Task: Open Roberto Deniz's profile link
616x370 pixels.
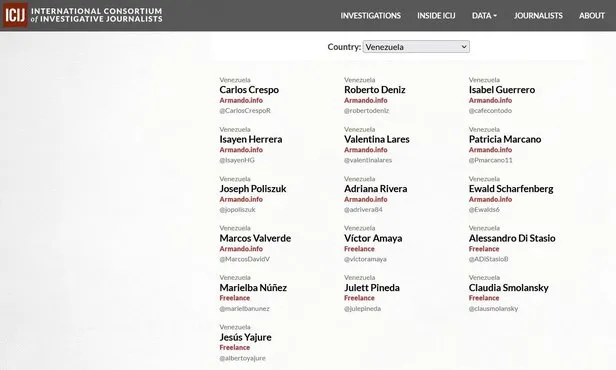Action: pos(375,90)
